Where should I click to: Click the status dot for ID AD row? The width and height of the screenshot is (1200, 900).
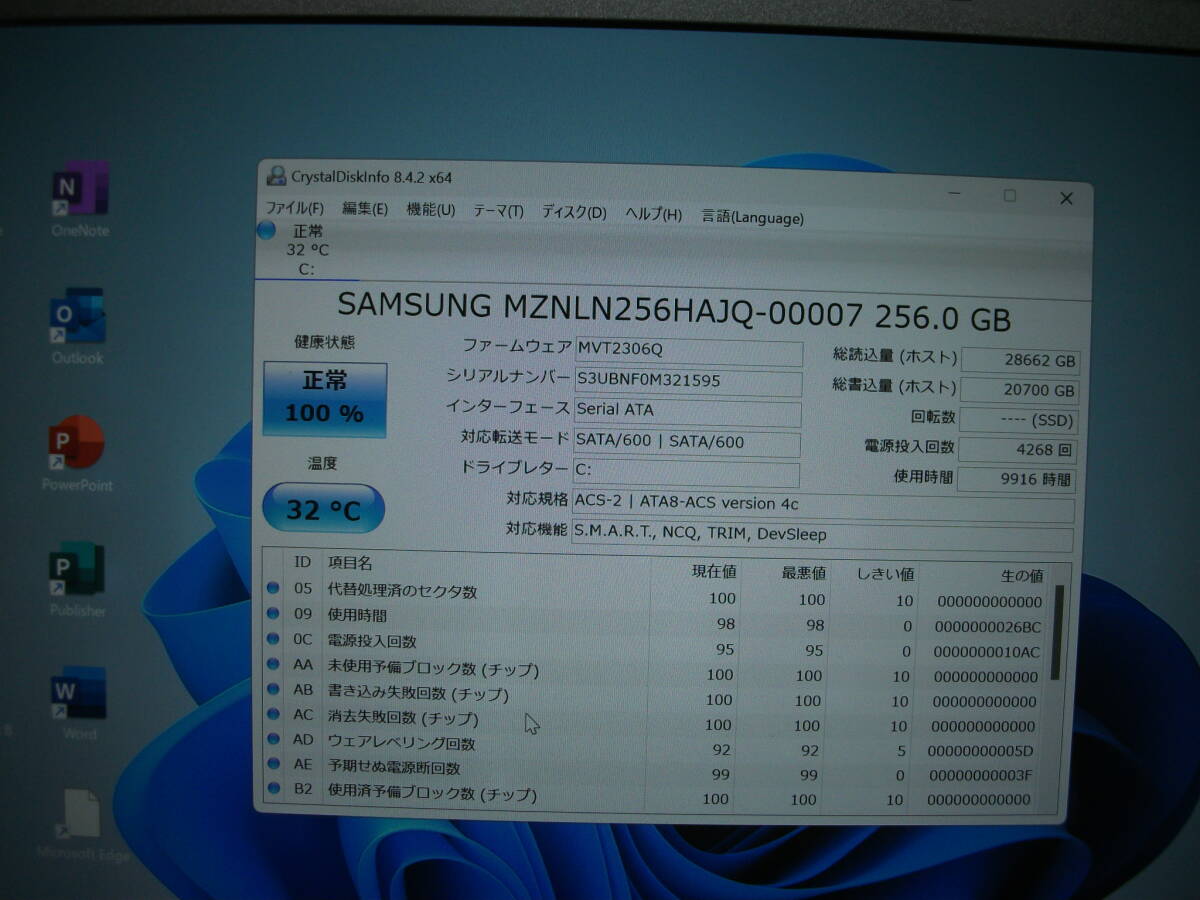pos(272,739)
